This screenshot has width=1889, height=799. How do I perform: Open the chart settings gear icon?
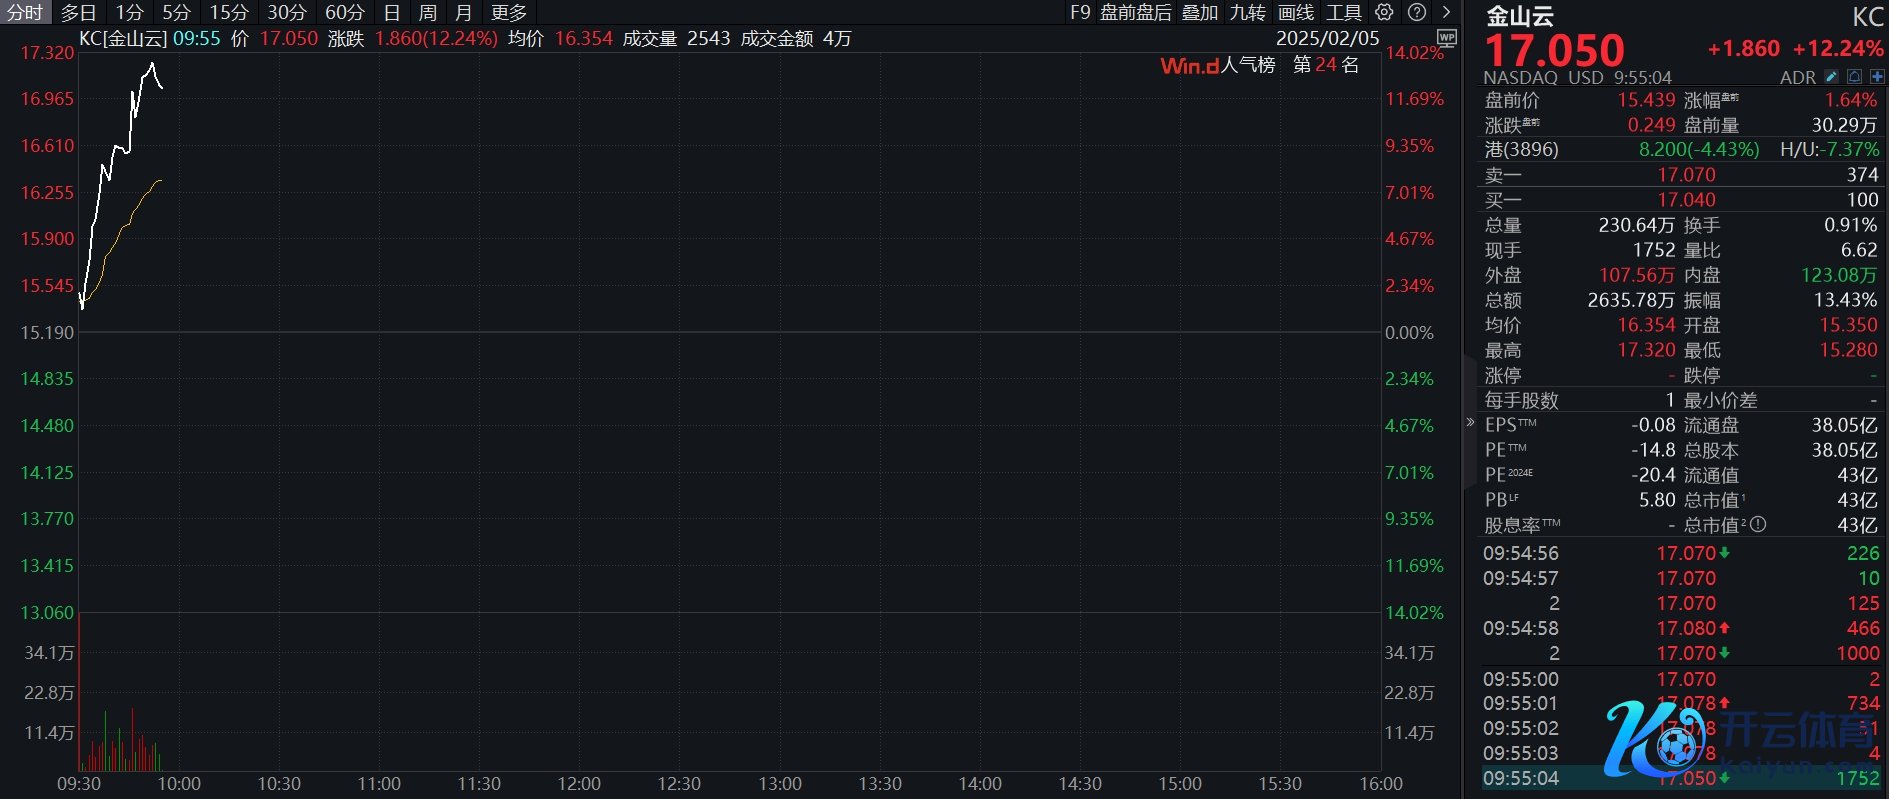1384,13
